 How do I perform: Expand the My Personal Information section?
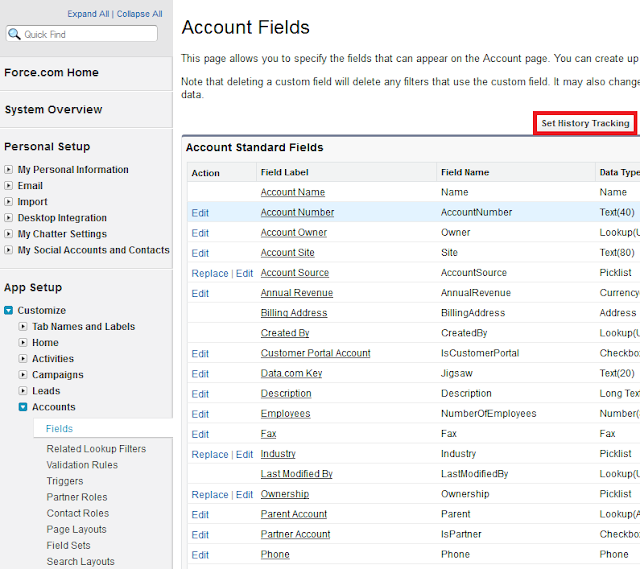(9, 170)
